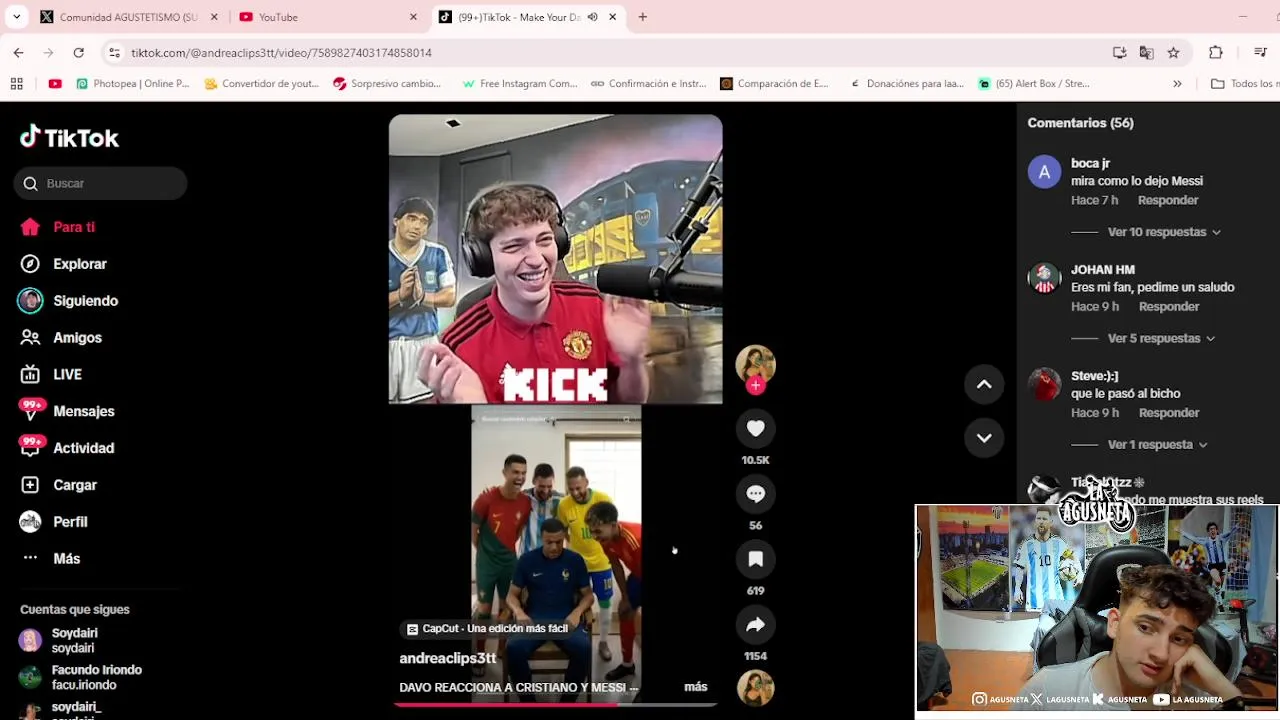Seek using the red video progress bar
Viewport: 1280px width, 720px height.
[x=555, y=704]
